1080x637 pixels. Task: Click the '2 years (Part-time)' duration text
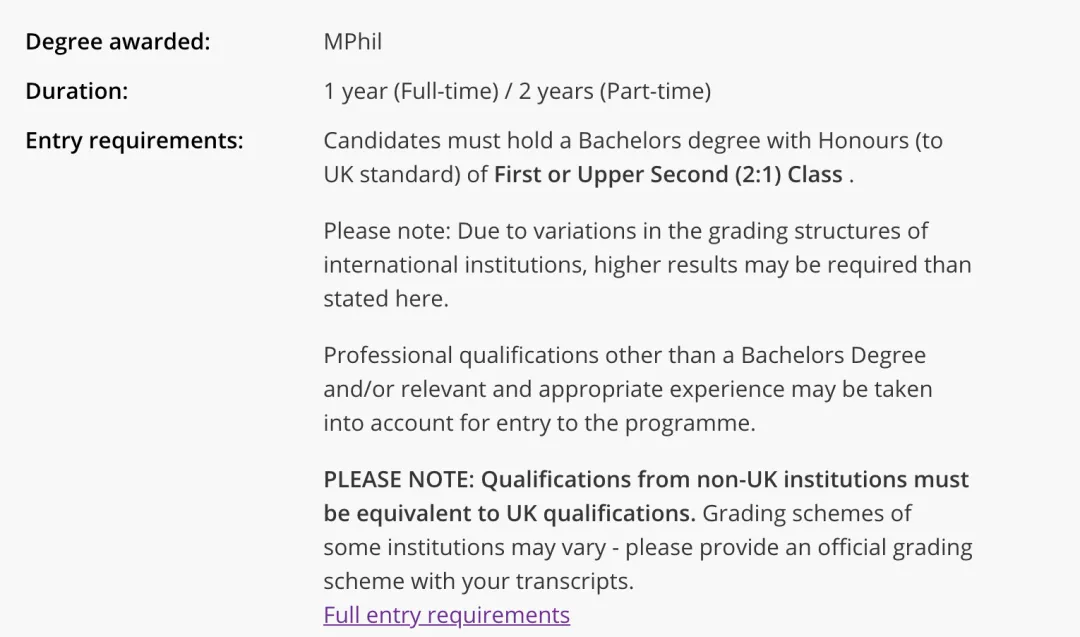[614, 91]
